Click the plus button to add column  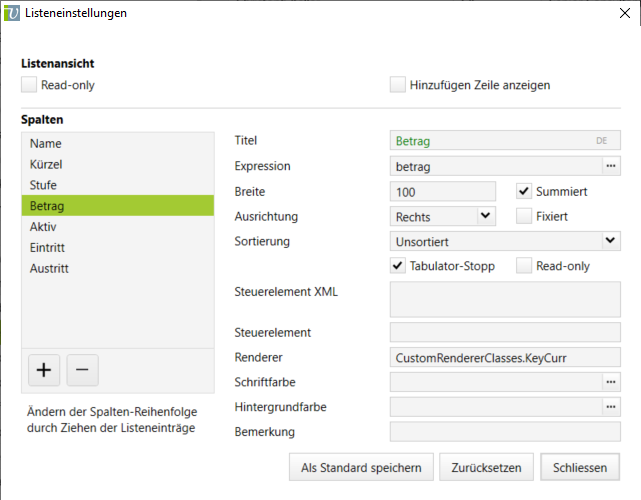tap(44, 370)
